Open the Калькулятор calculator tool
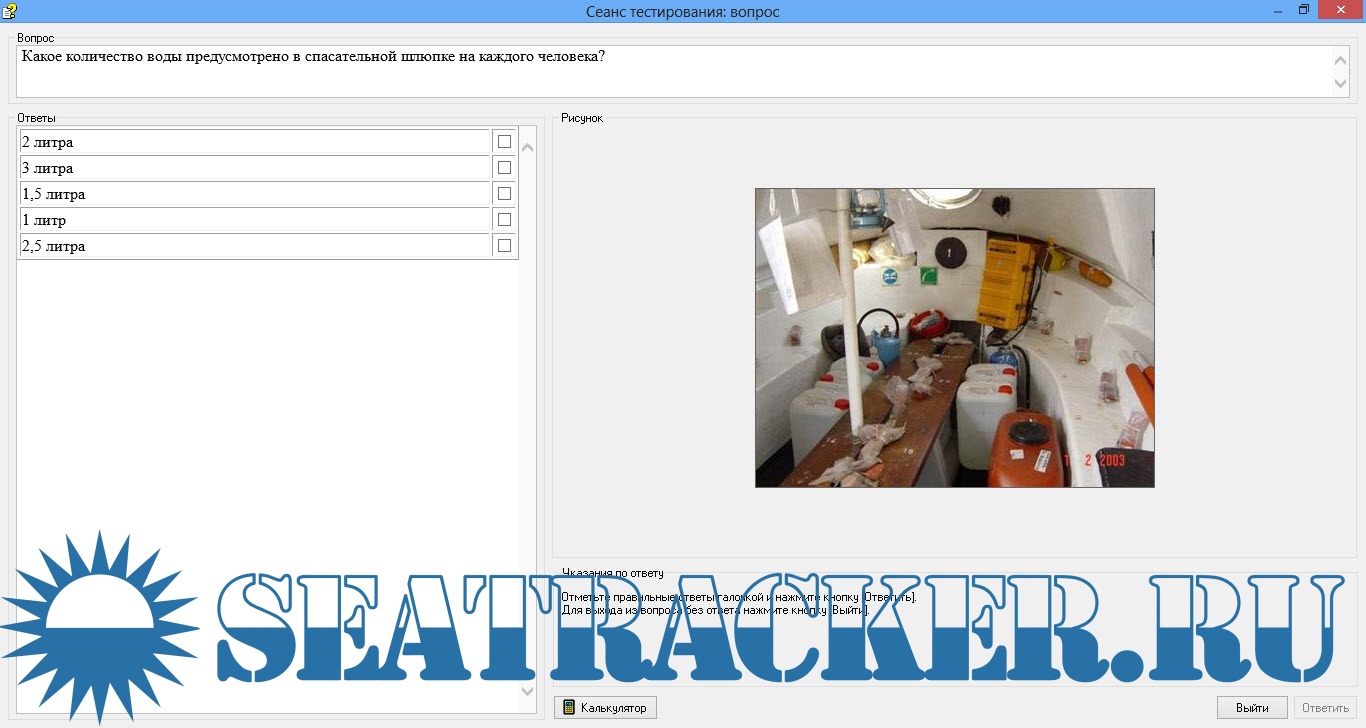Screen dimensions: 1366x728 click(x=605, y=708)
